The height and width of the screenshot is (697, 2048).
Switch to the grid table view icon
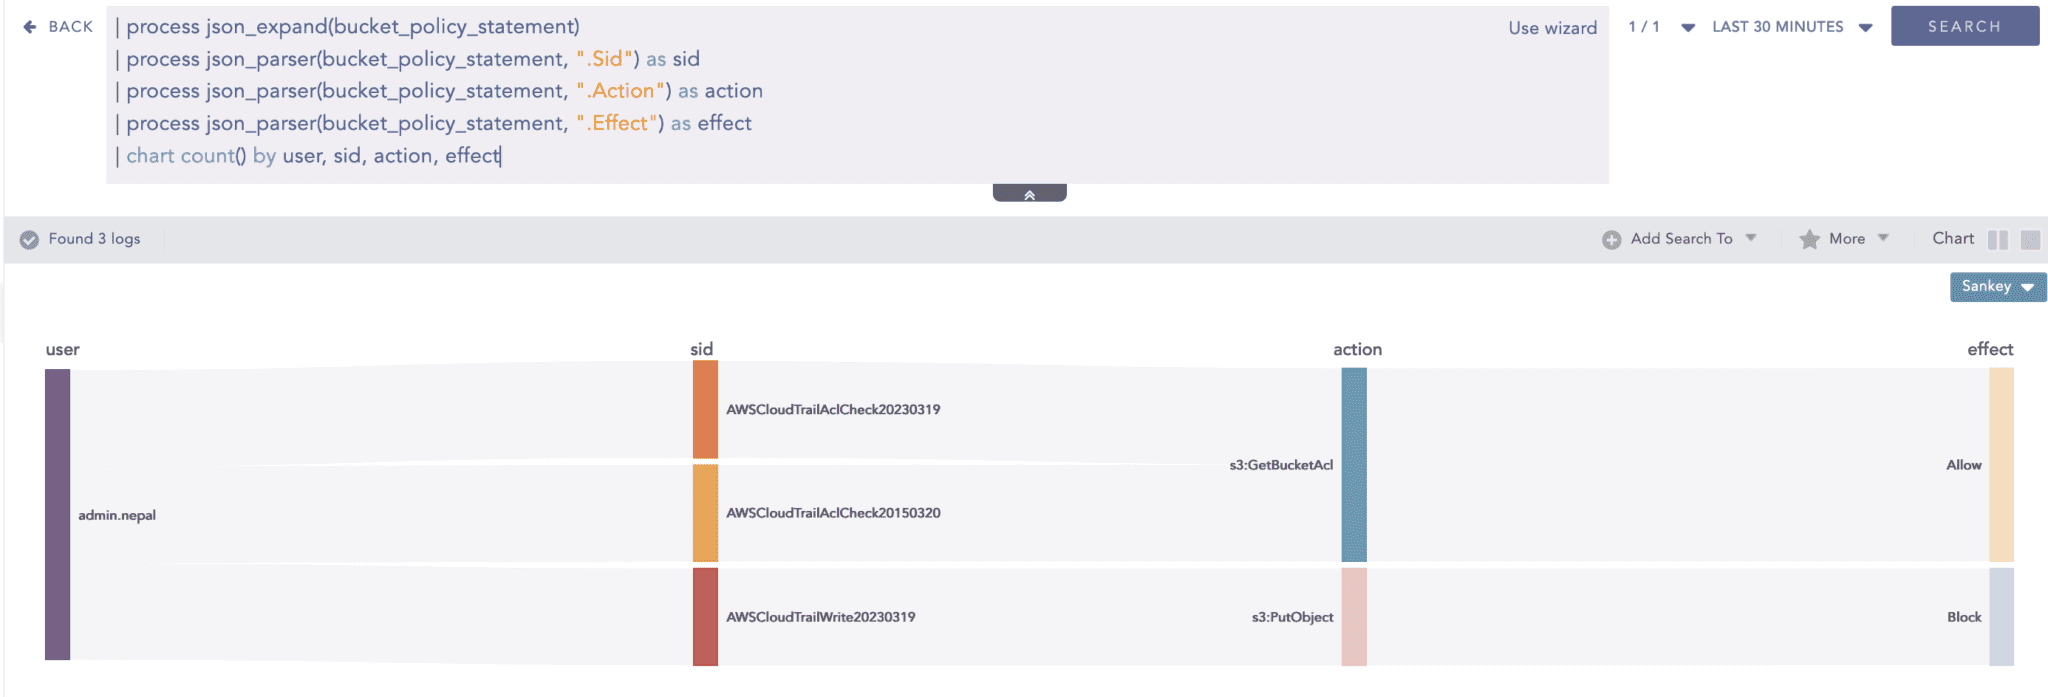pos(2030,240)
